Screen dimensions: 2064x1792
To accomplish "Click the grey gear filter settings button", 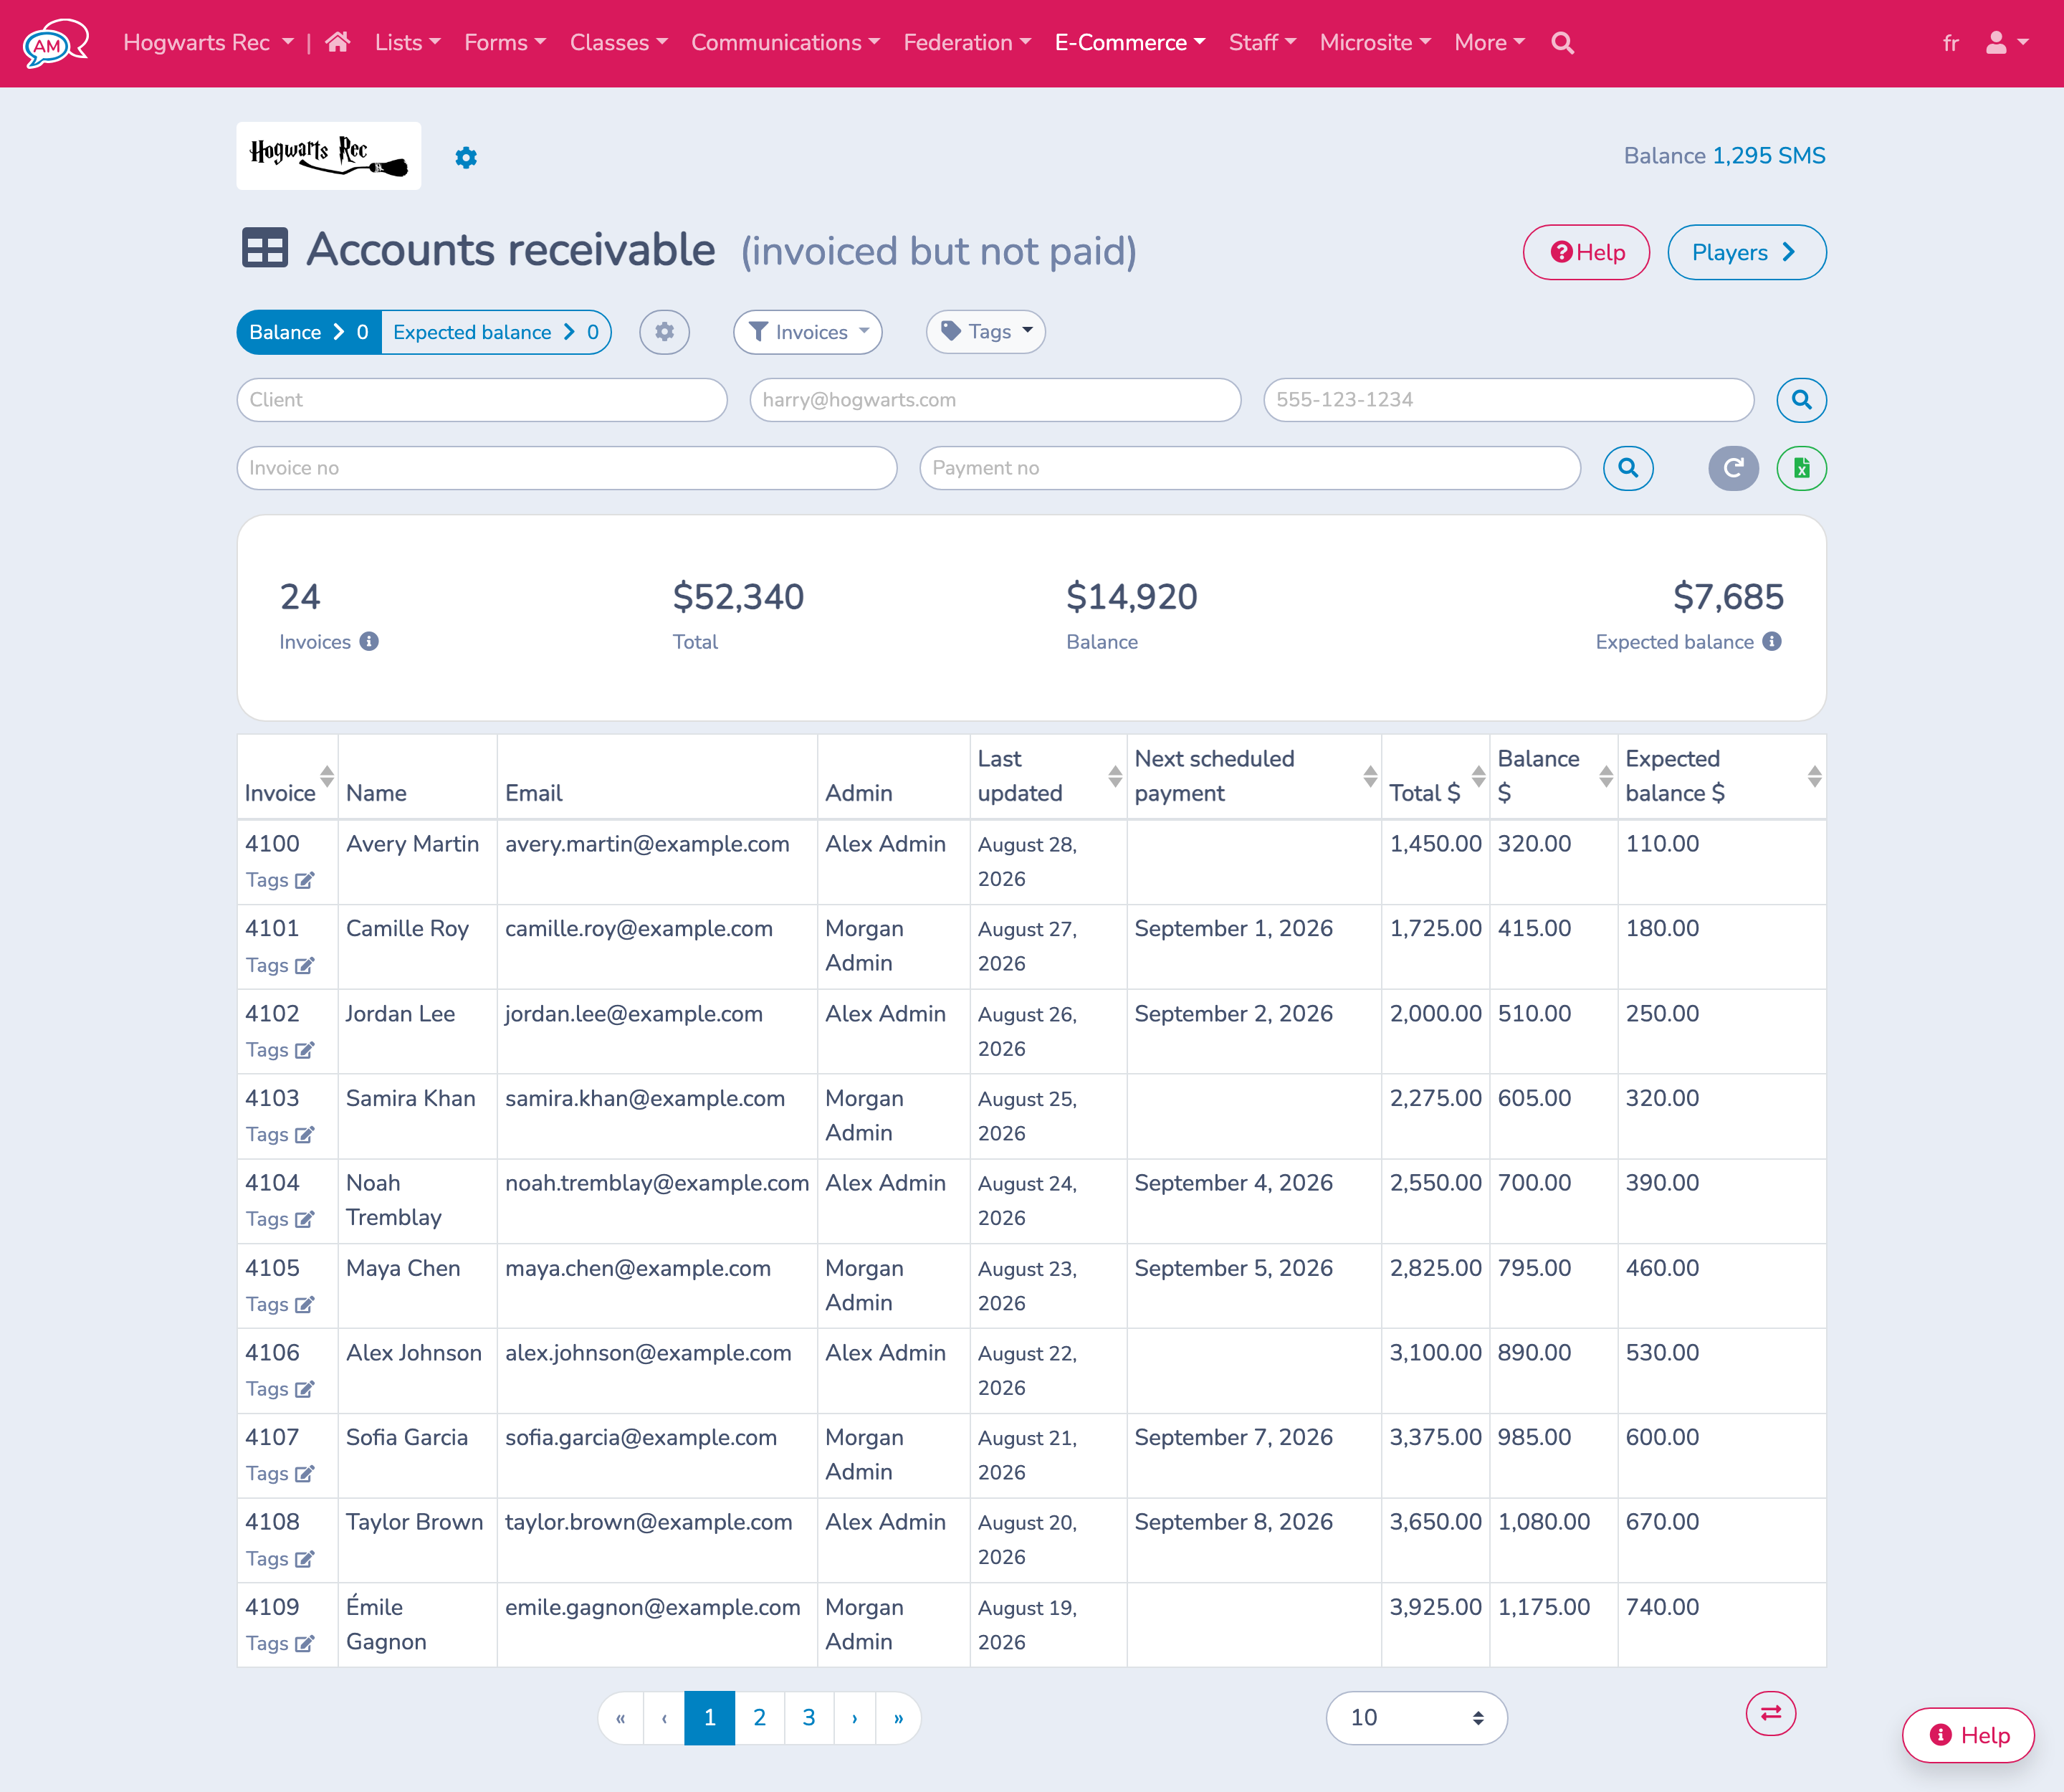I will click(664, 332).
